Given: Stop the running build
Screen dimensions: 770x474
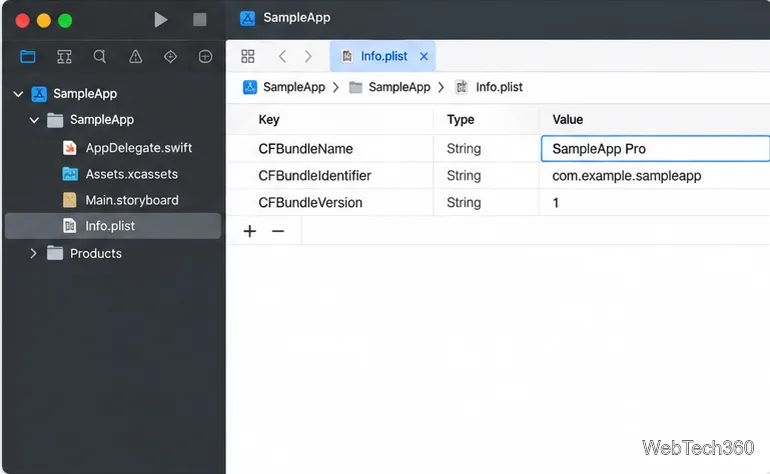Looking at the screenshot, I should pos(199,20).
